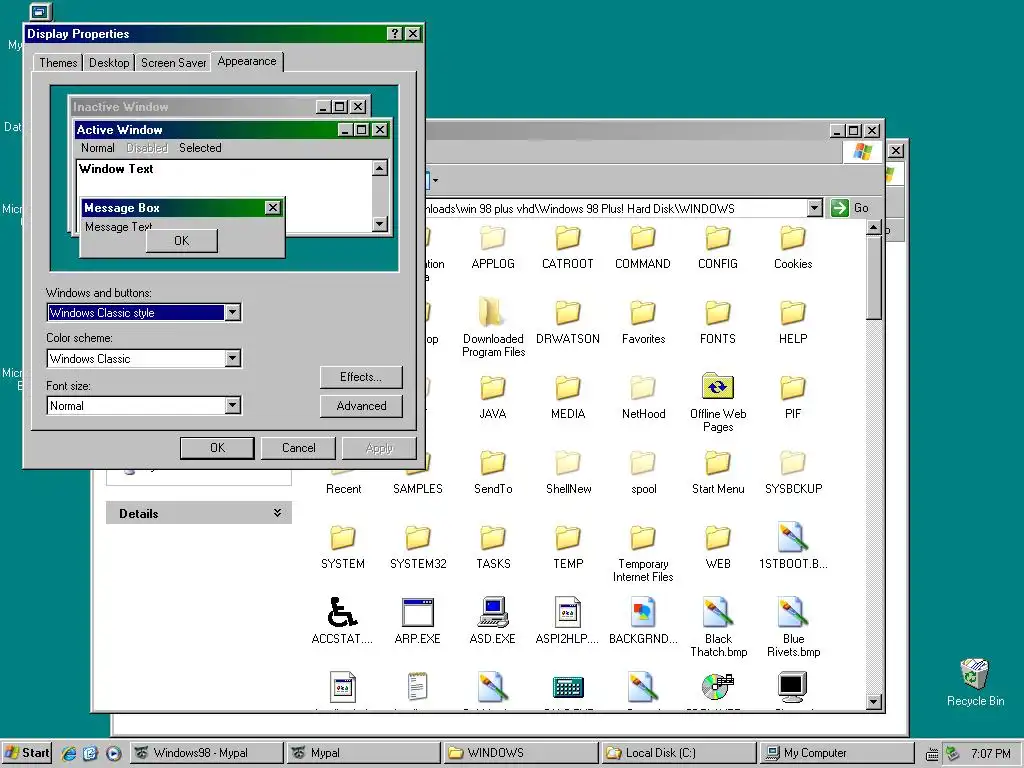Switch to the Themes tab
Viewport: 1024px width, 768px height.
pyautogui.click(x=58, y=63)
